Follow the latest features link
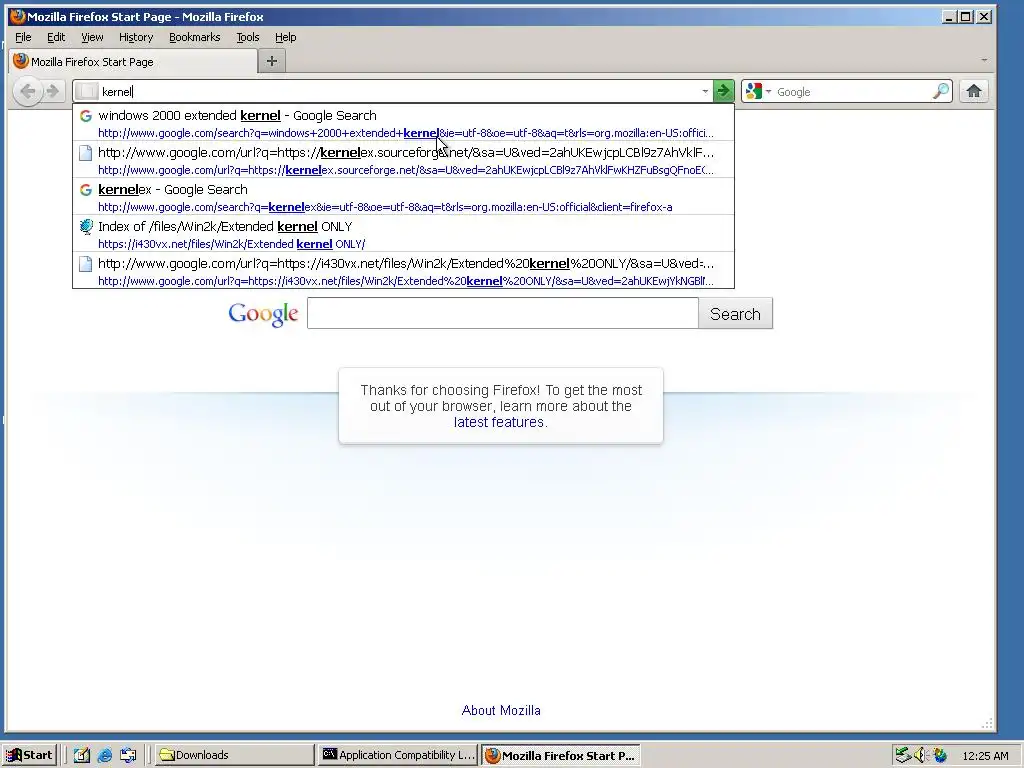Screen dimensions: 1024x768 click(x=498, y=422)
